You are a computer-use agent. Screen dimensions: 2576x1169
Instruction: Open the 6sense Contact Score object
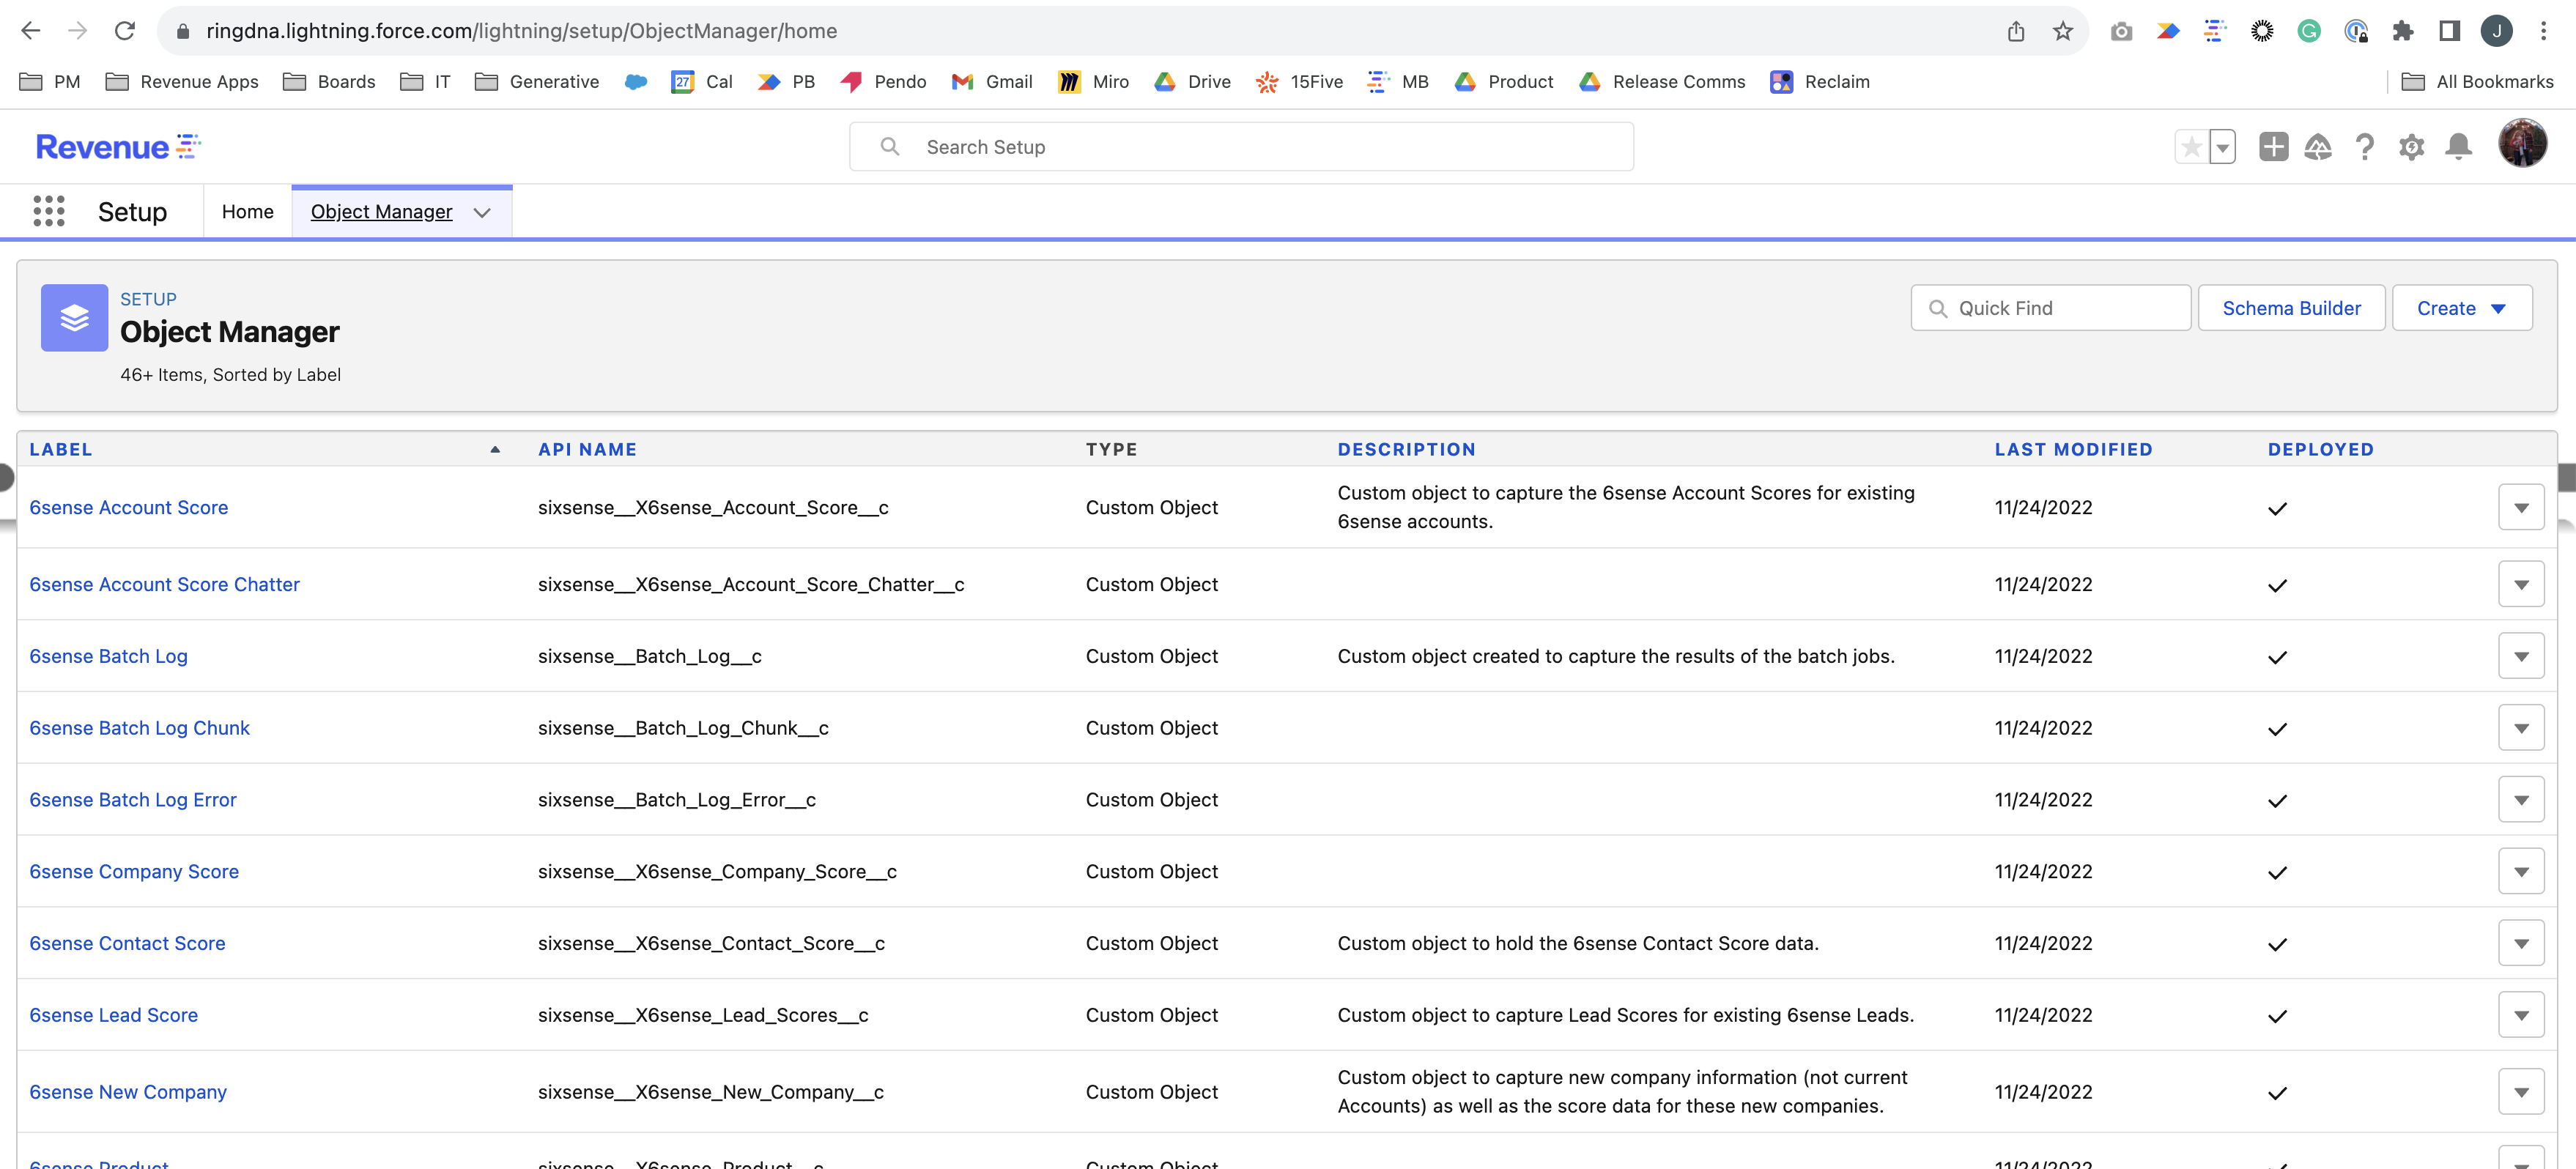pos(127,944)
